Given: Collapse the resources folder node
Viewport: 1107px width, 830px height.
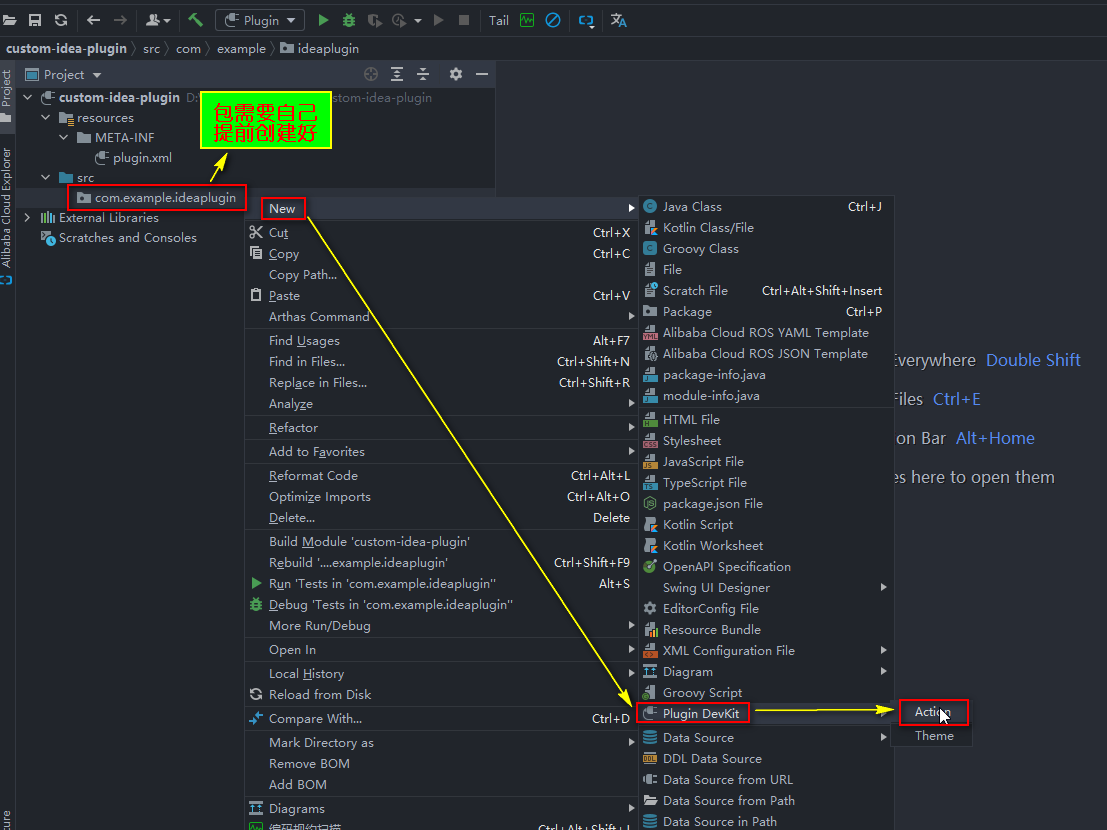Looking at the screenshot, I should pos(45,117).
